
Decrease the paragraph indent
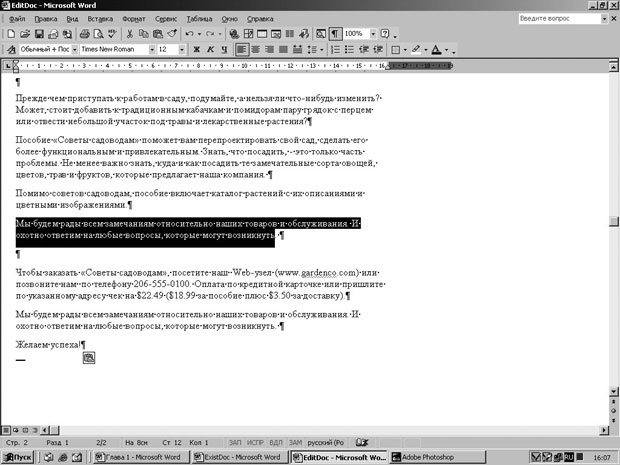click(x=364, y=50)
